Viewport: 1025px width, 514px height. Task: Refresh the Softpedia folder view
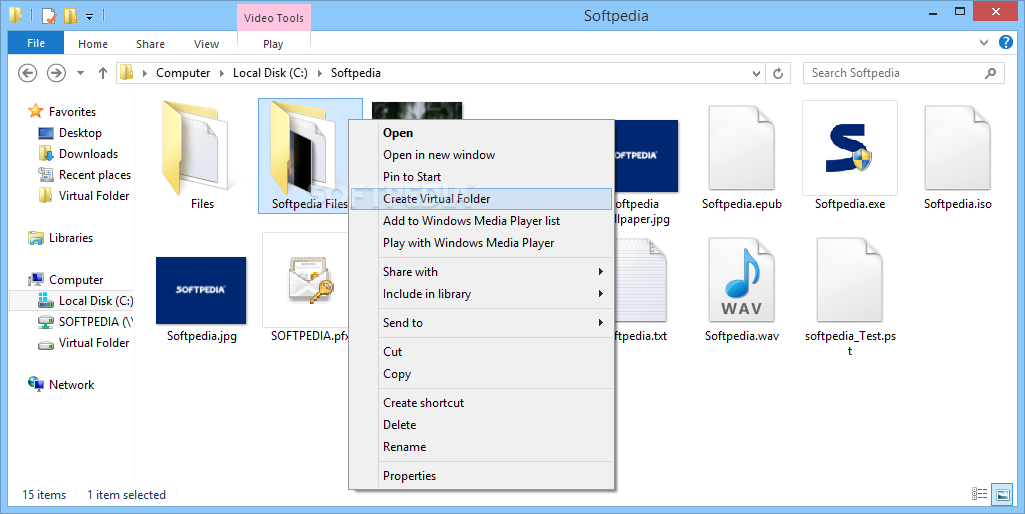point(778,73)
